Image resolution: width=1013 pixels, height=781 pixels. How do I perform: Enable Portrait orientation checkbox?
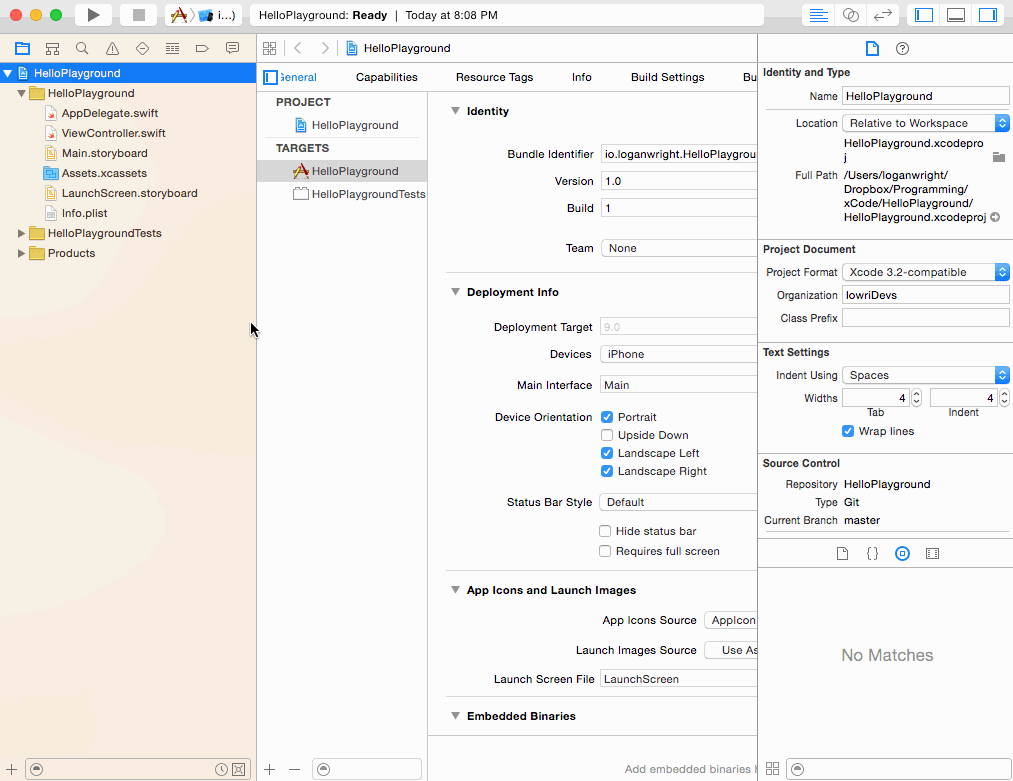coord(607,417)
